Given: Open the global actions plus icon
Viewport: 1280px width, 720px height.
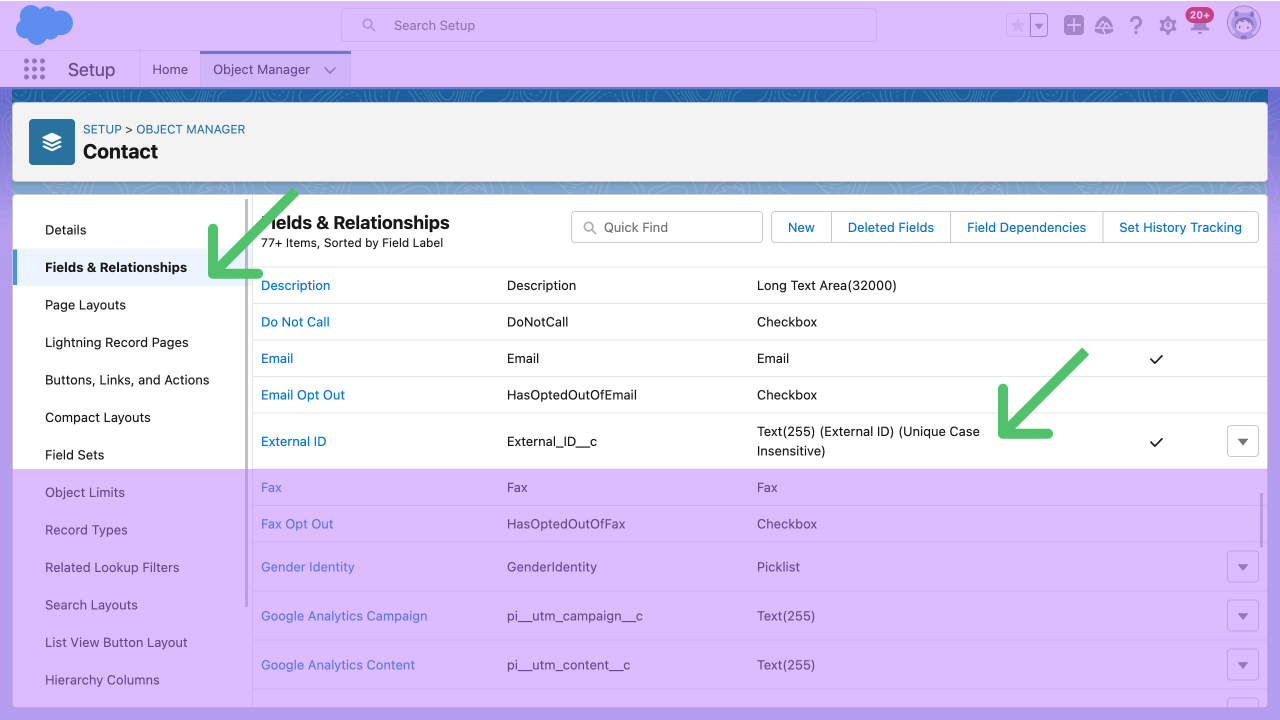Looking at the screenshot, I should point(1074,26).
